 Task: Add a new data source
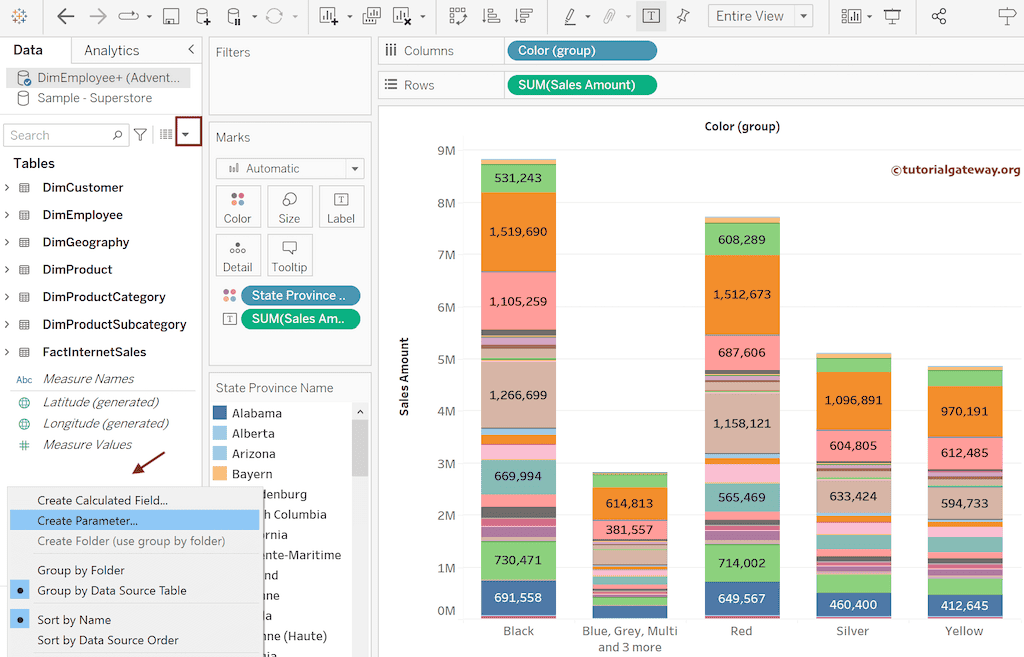pyautogui.click(x=203, y=17)
